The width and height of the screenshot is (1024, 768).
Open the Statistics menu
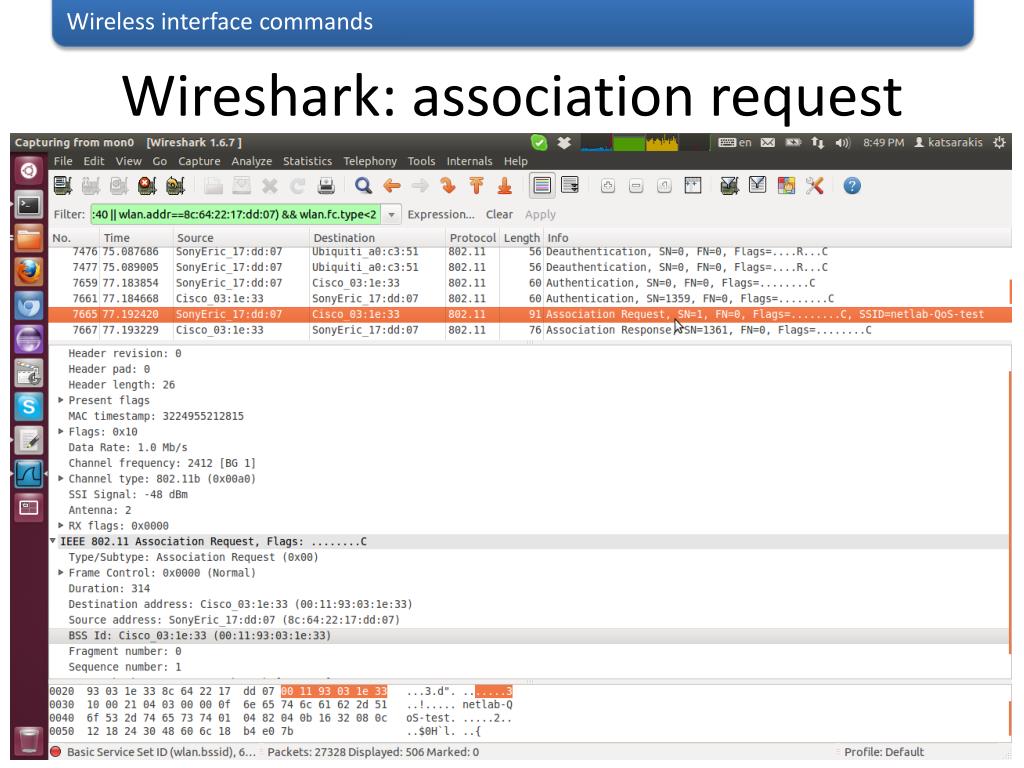[307, 161]
